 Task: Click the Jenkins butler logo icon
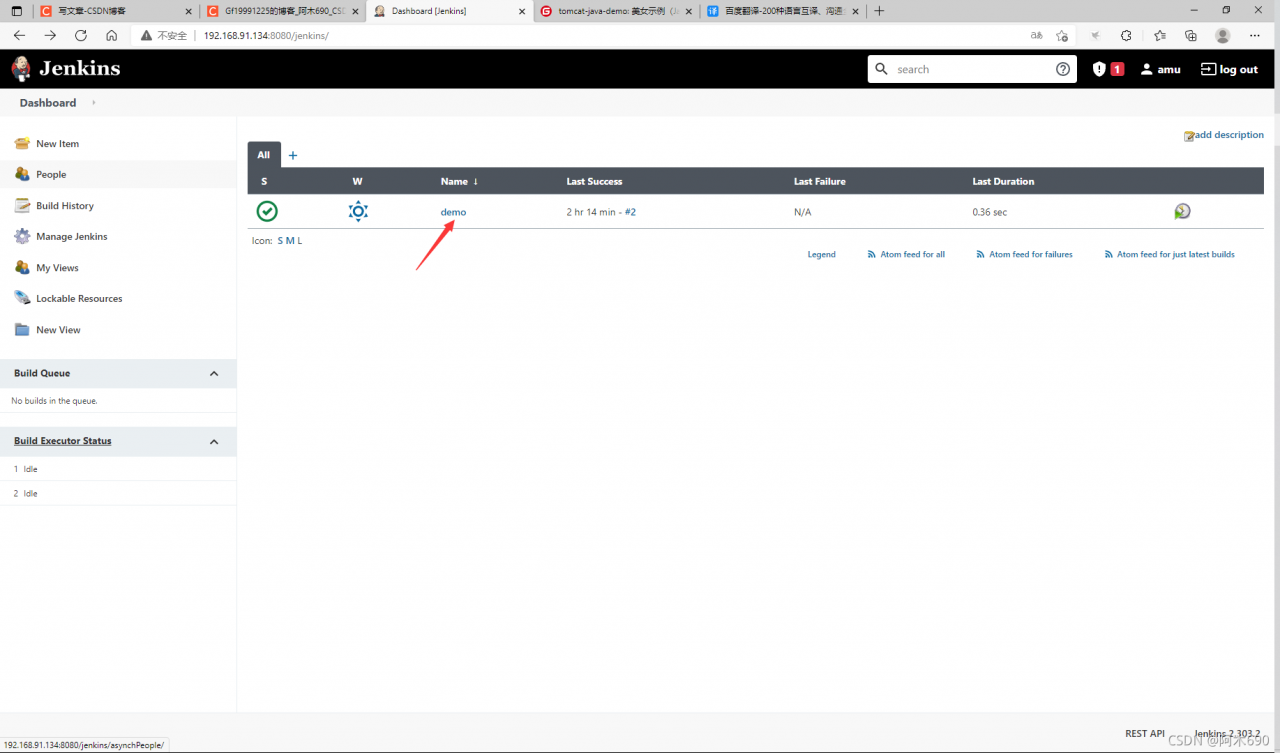tap(21, 69)
